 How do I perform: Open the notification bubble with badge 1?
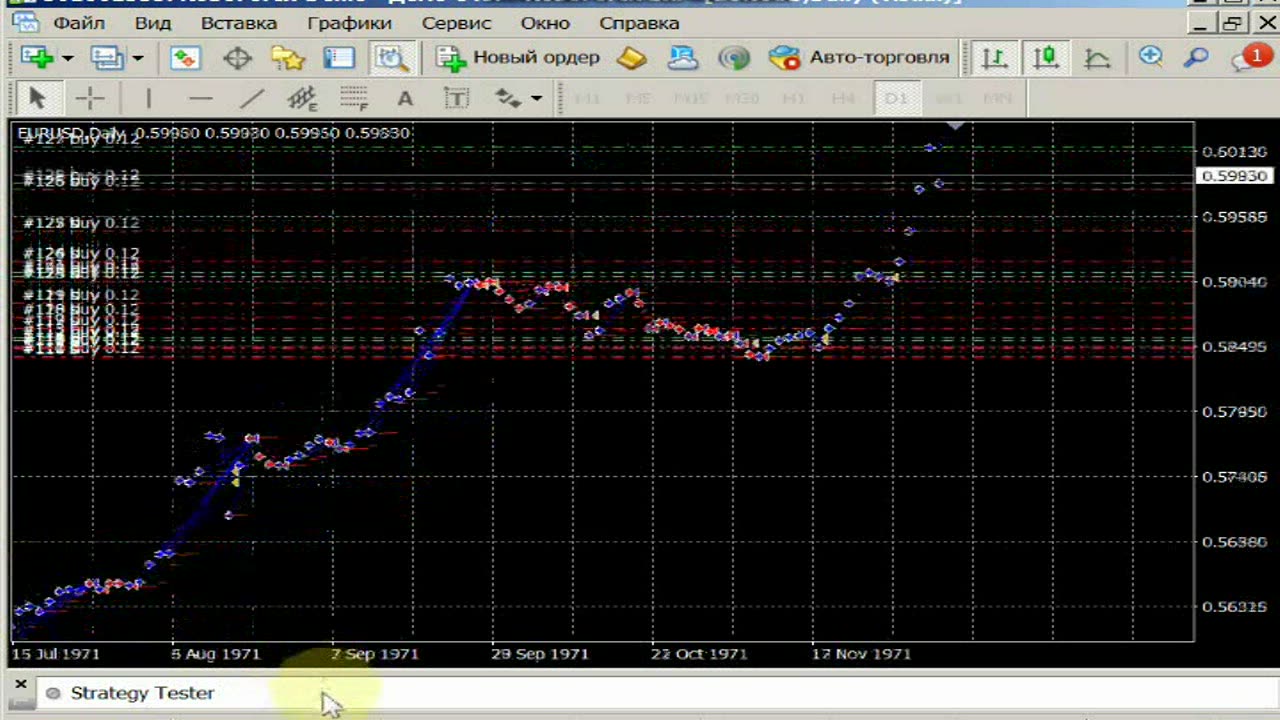[1250, 57]
